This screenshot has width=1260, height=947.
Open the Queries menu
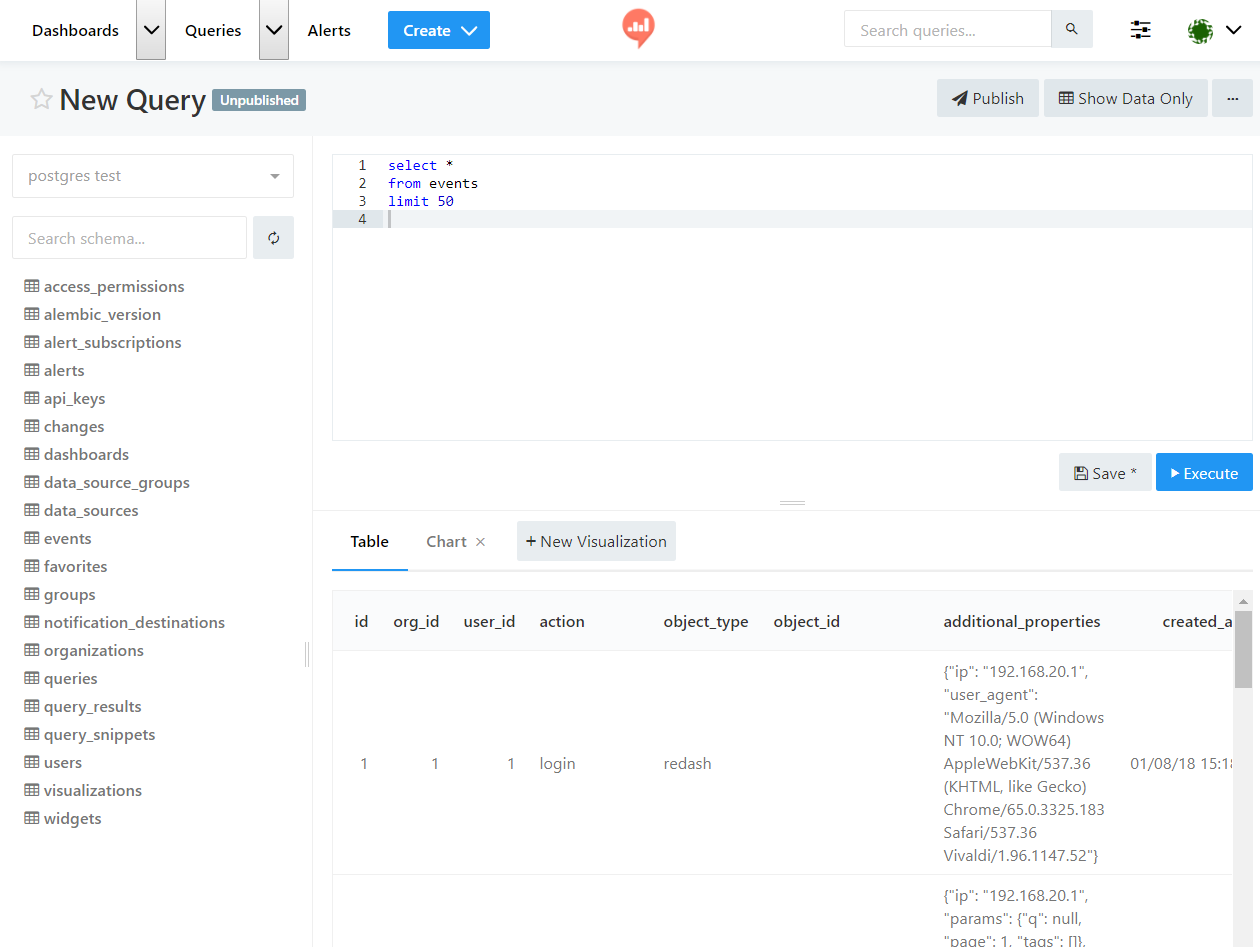tap(213, 30)
